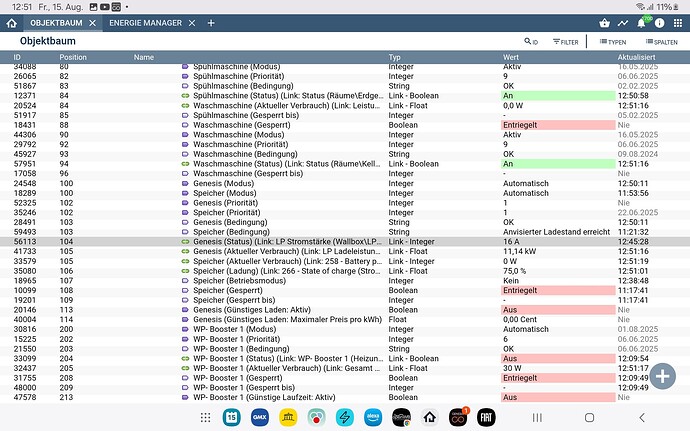This screenshot has width=690, height=431.
Task: Click the Entriegelt value of Waschmaschine (Gesperrt)
Action: (x=558, y=125)
